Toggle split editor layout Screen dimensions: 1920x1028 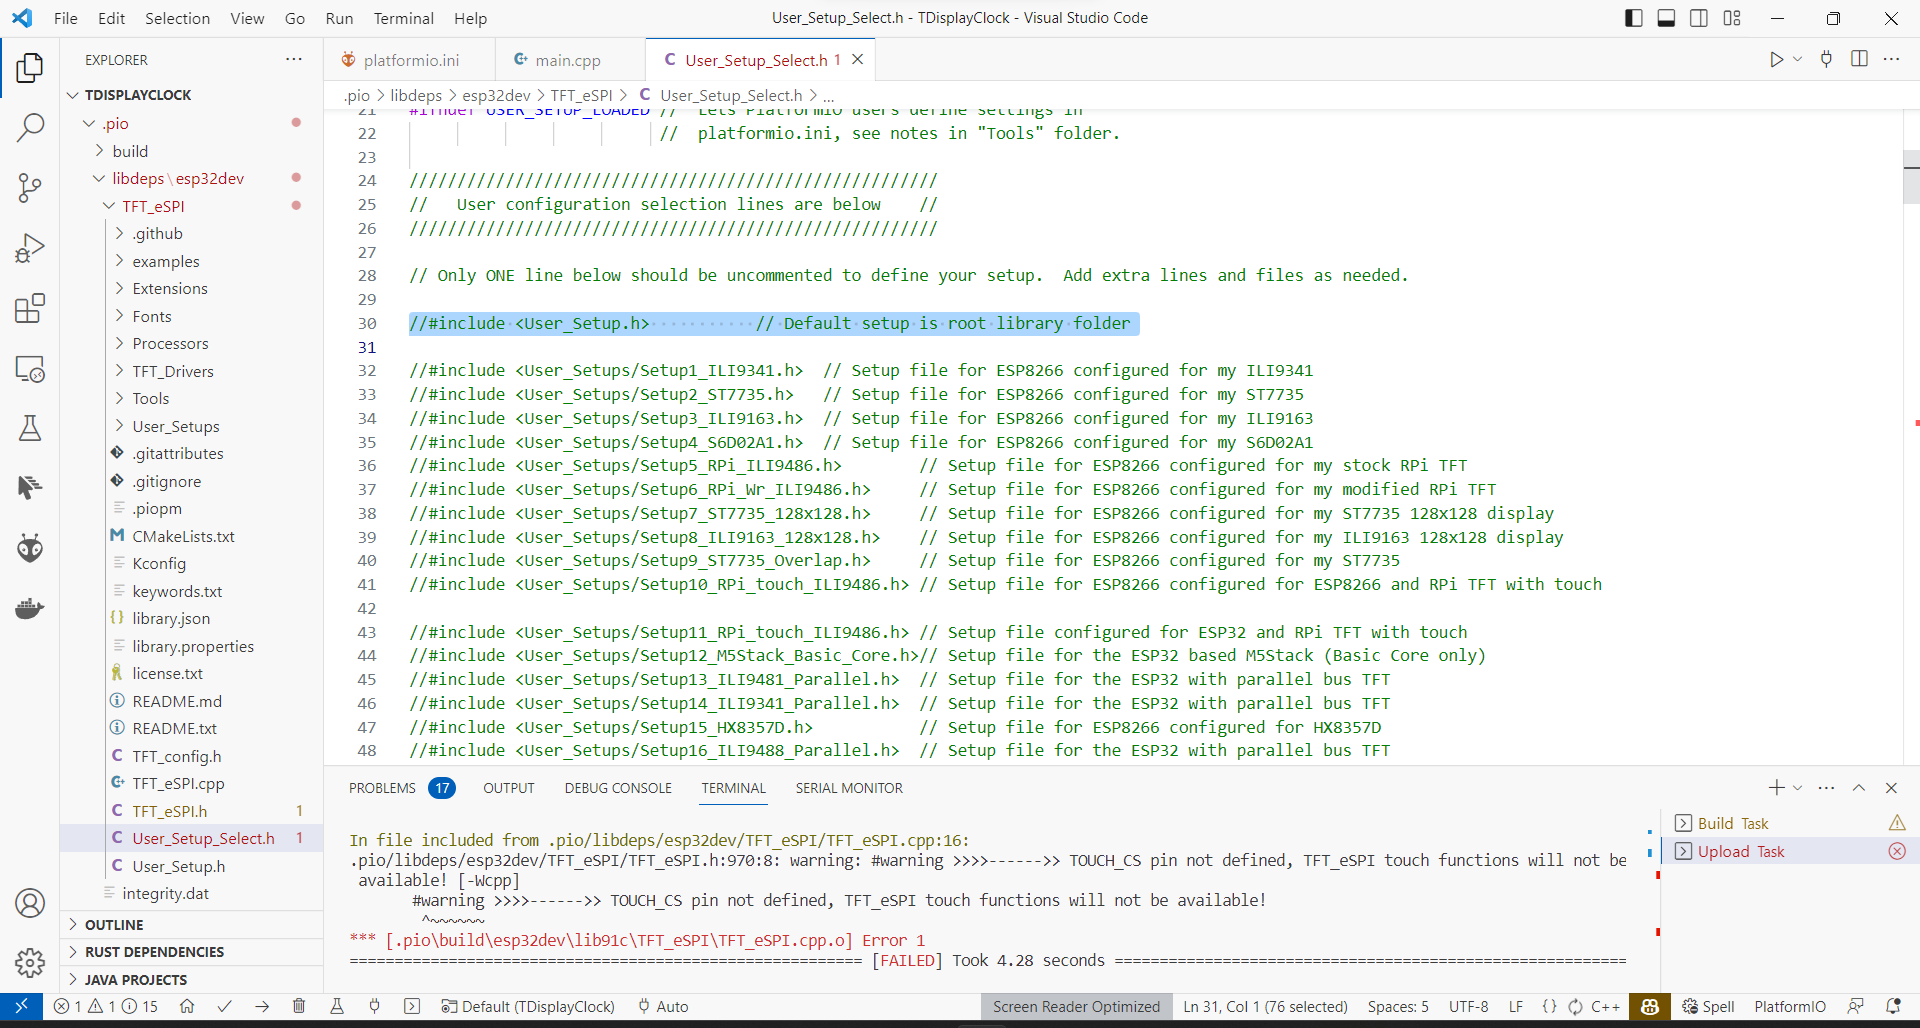(x=1860, y=59)
